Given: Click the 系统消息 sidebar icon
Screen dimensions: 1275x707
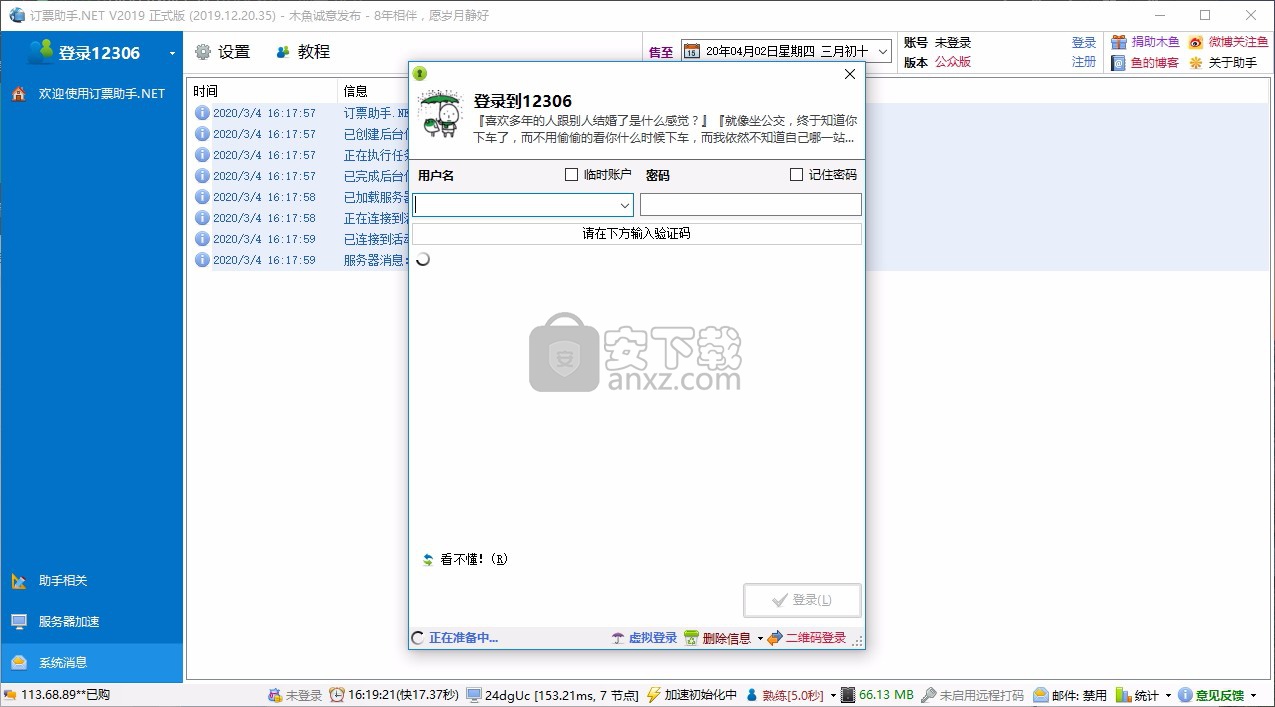Looking at the screenshot, I should click(x=19, y=663).
